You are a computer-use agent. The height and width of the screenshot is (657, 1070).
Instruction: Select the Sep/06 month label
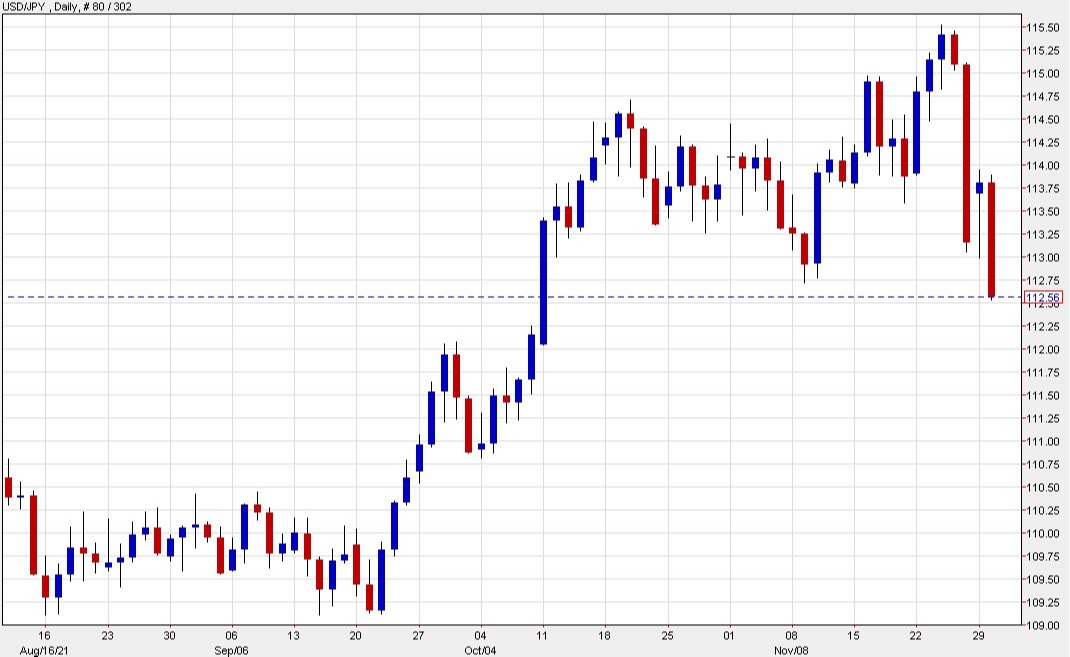(x=231, y=651)
